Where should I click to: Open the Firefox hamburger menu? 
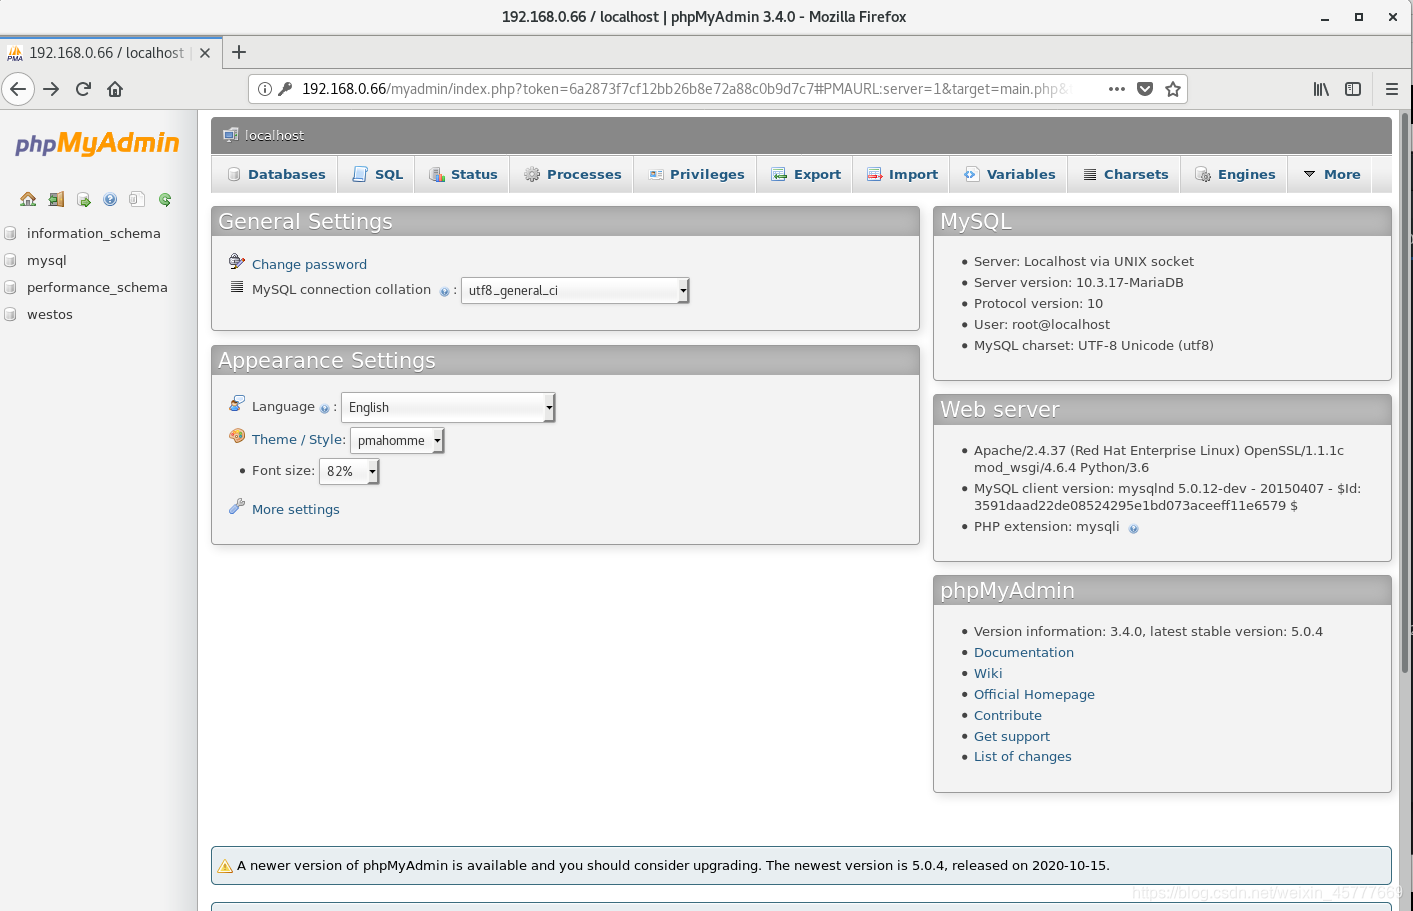click(1391, 89)
